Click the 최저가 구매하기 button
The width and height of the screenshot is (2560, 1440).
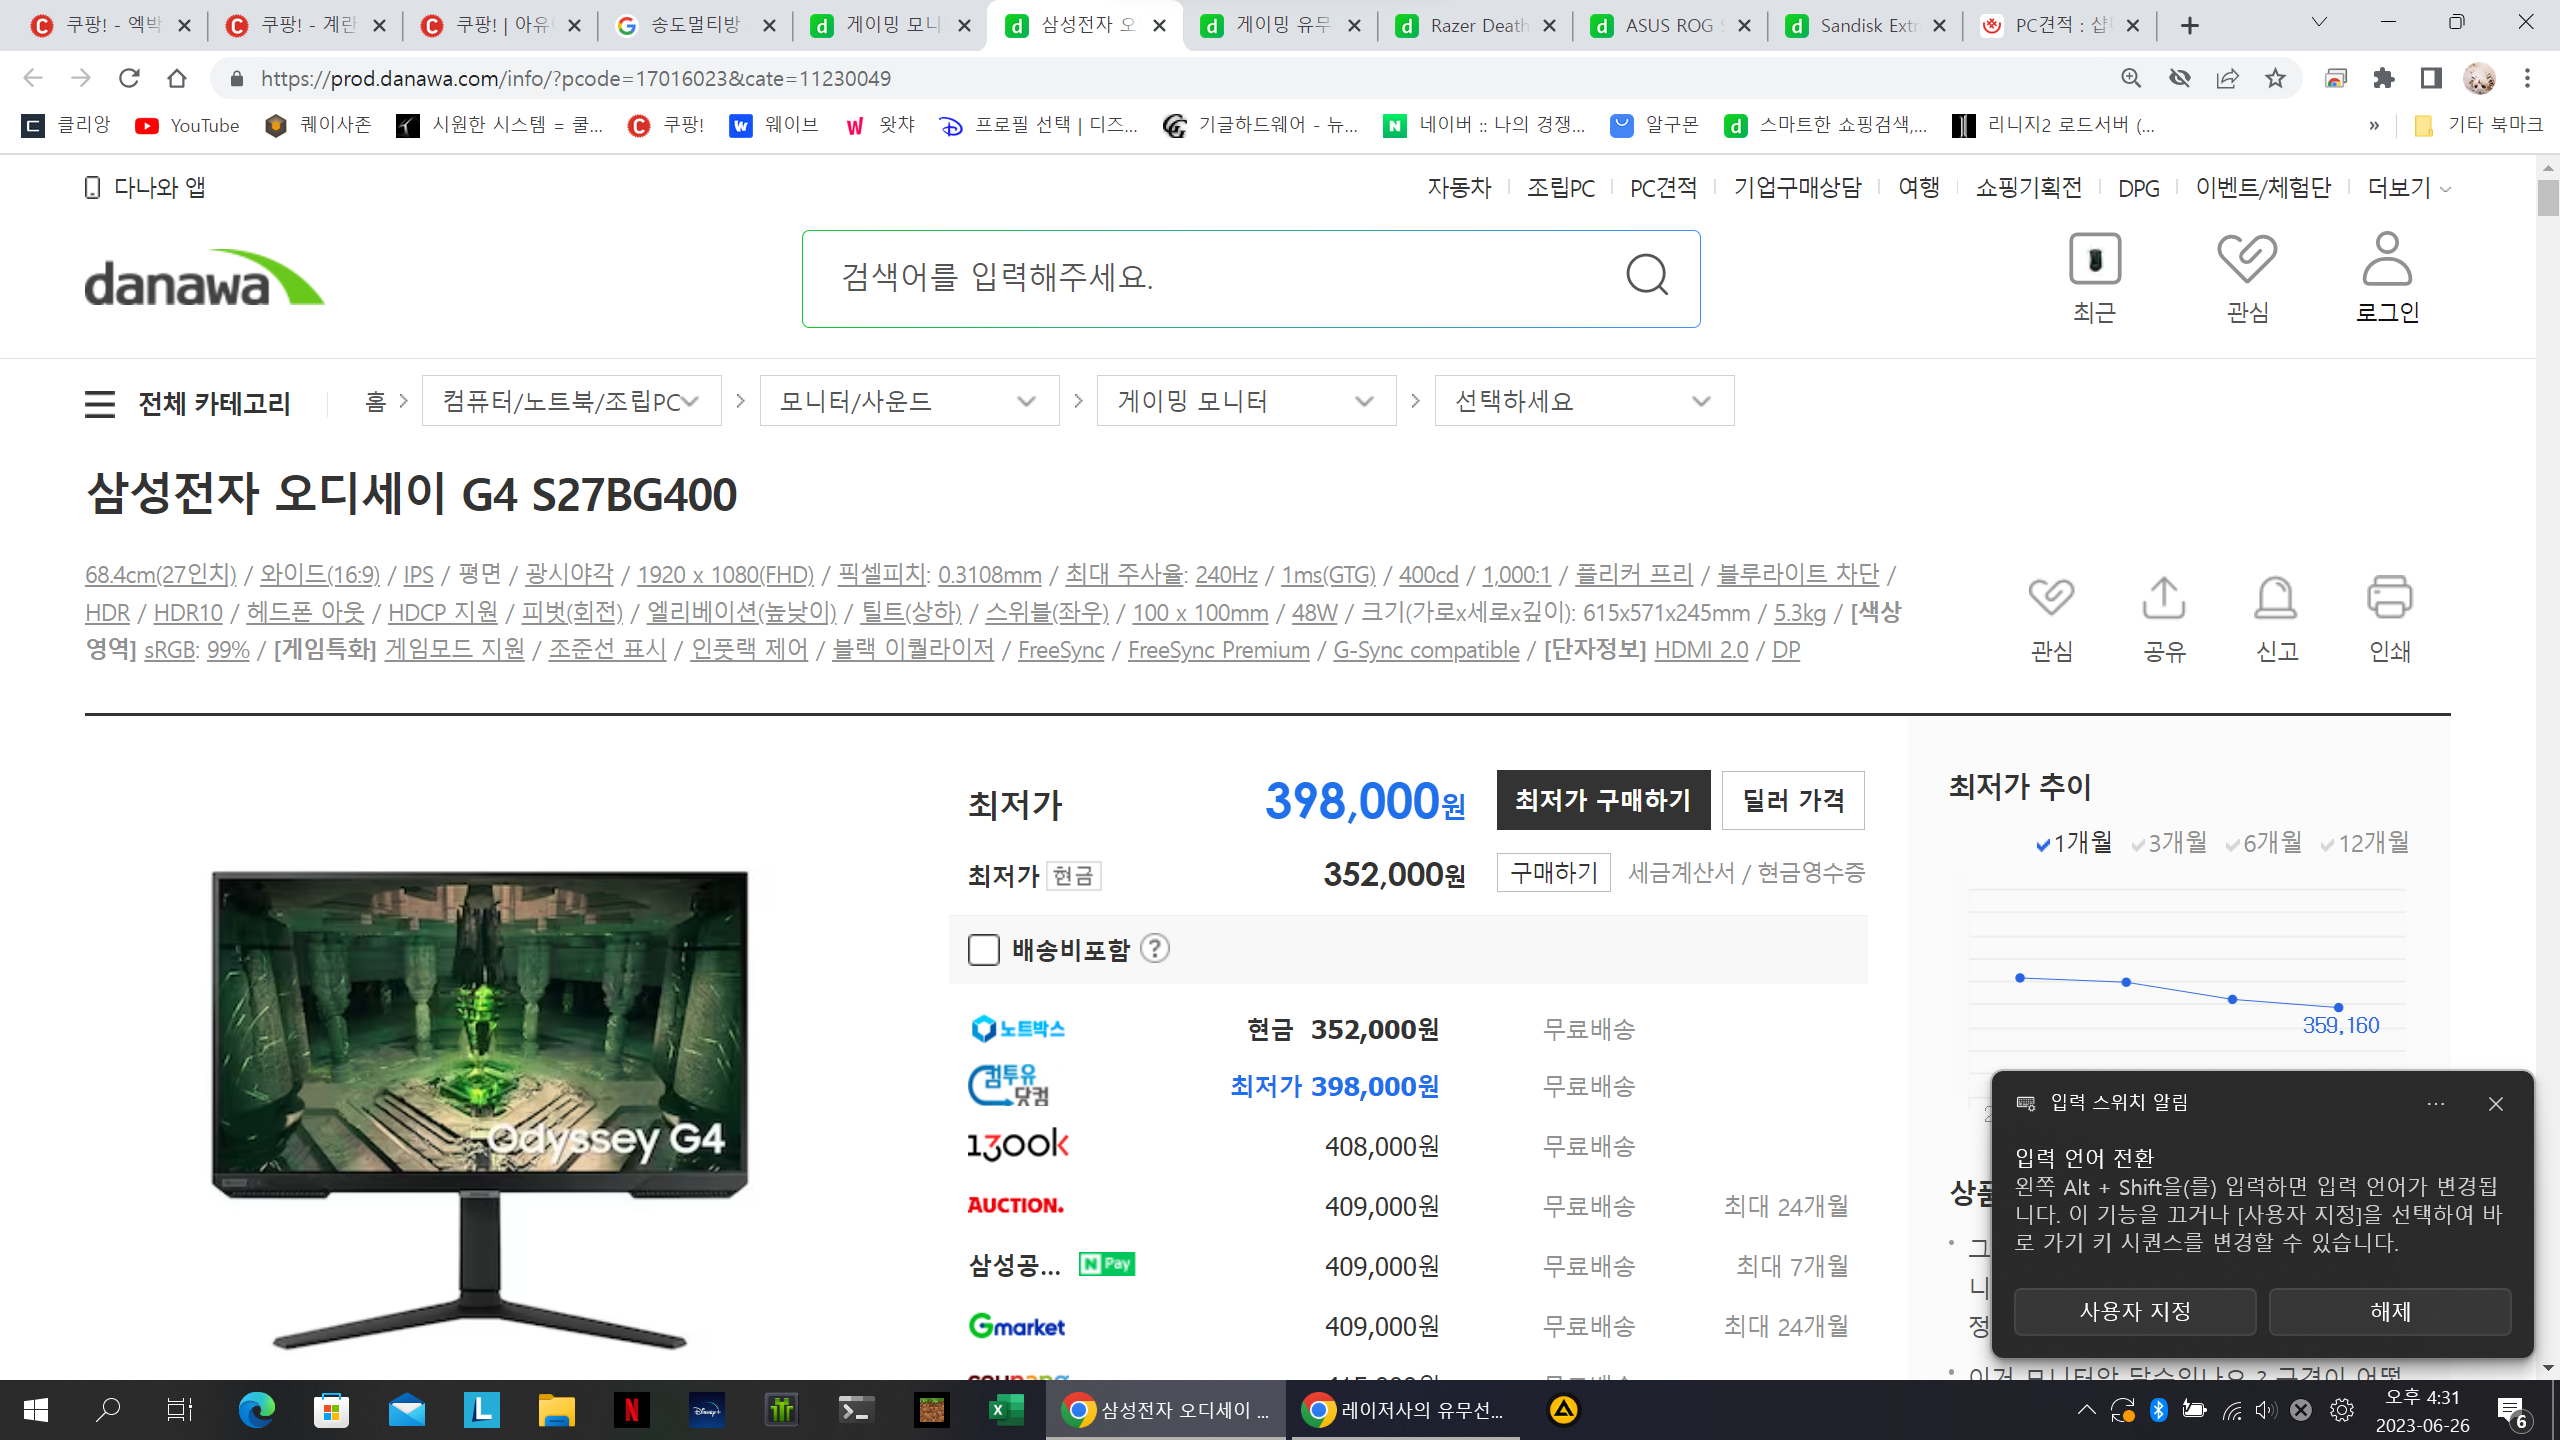pos(1603,800)
